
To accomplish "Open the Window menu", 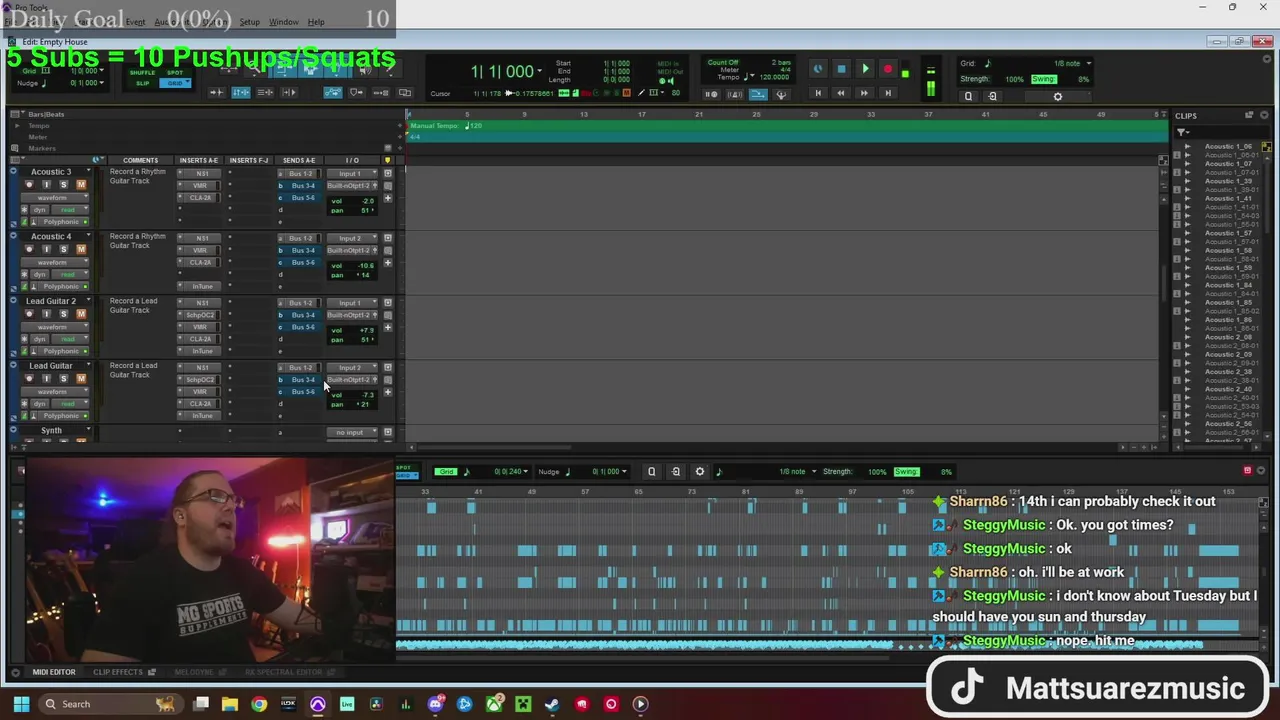I will click(x=283, y=22).
